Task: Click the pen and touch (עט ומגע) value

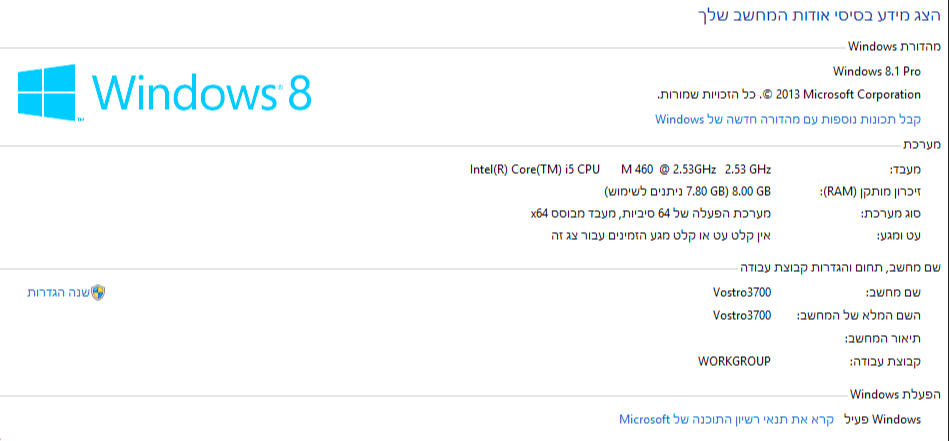Action: [661, 235]
